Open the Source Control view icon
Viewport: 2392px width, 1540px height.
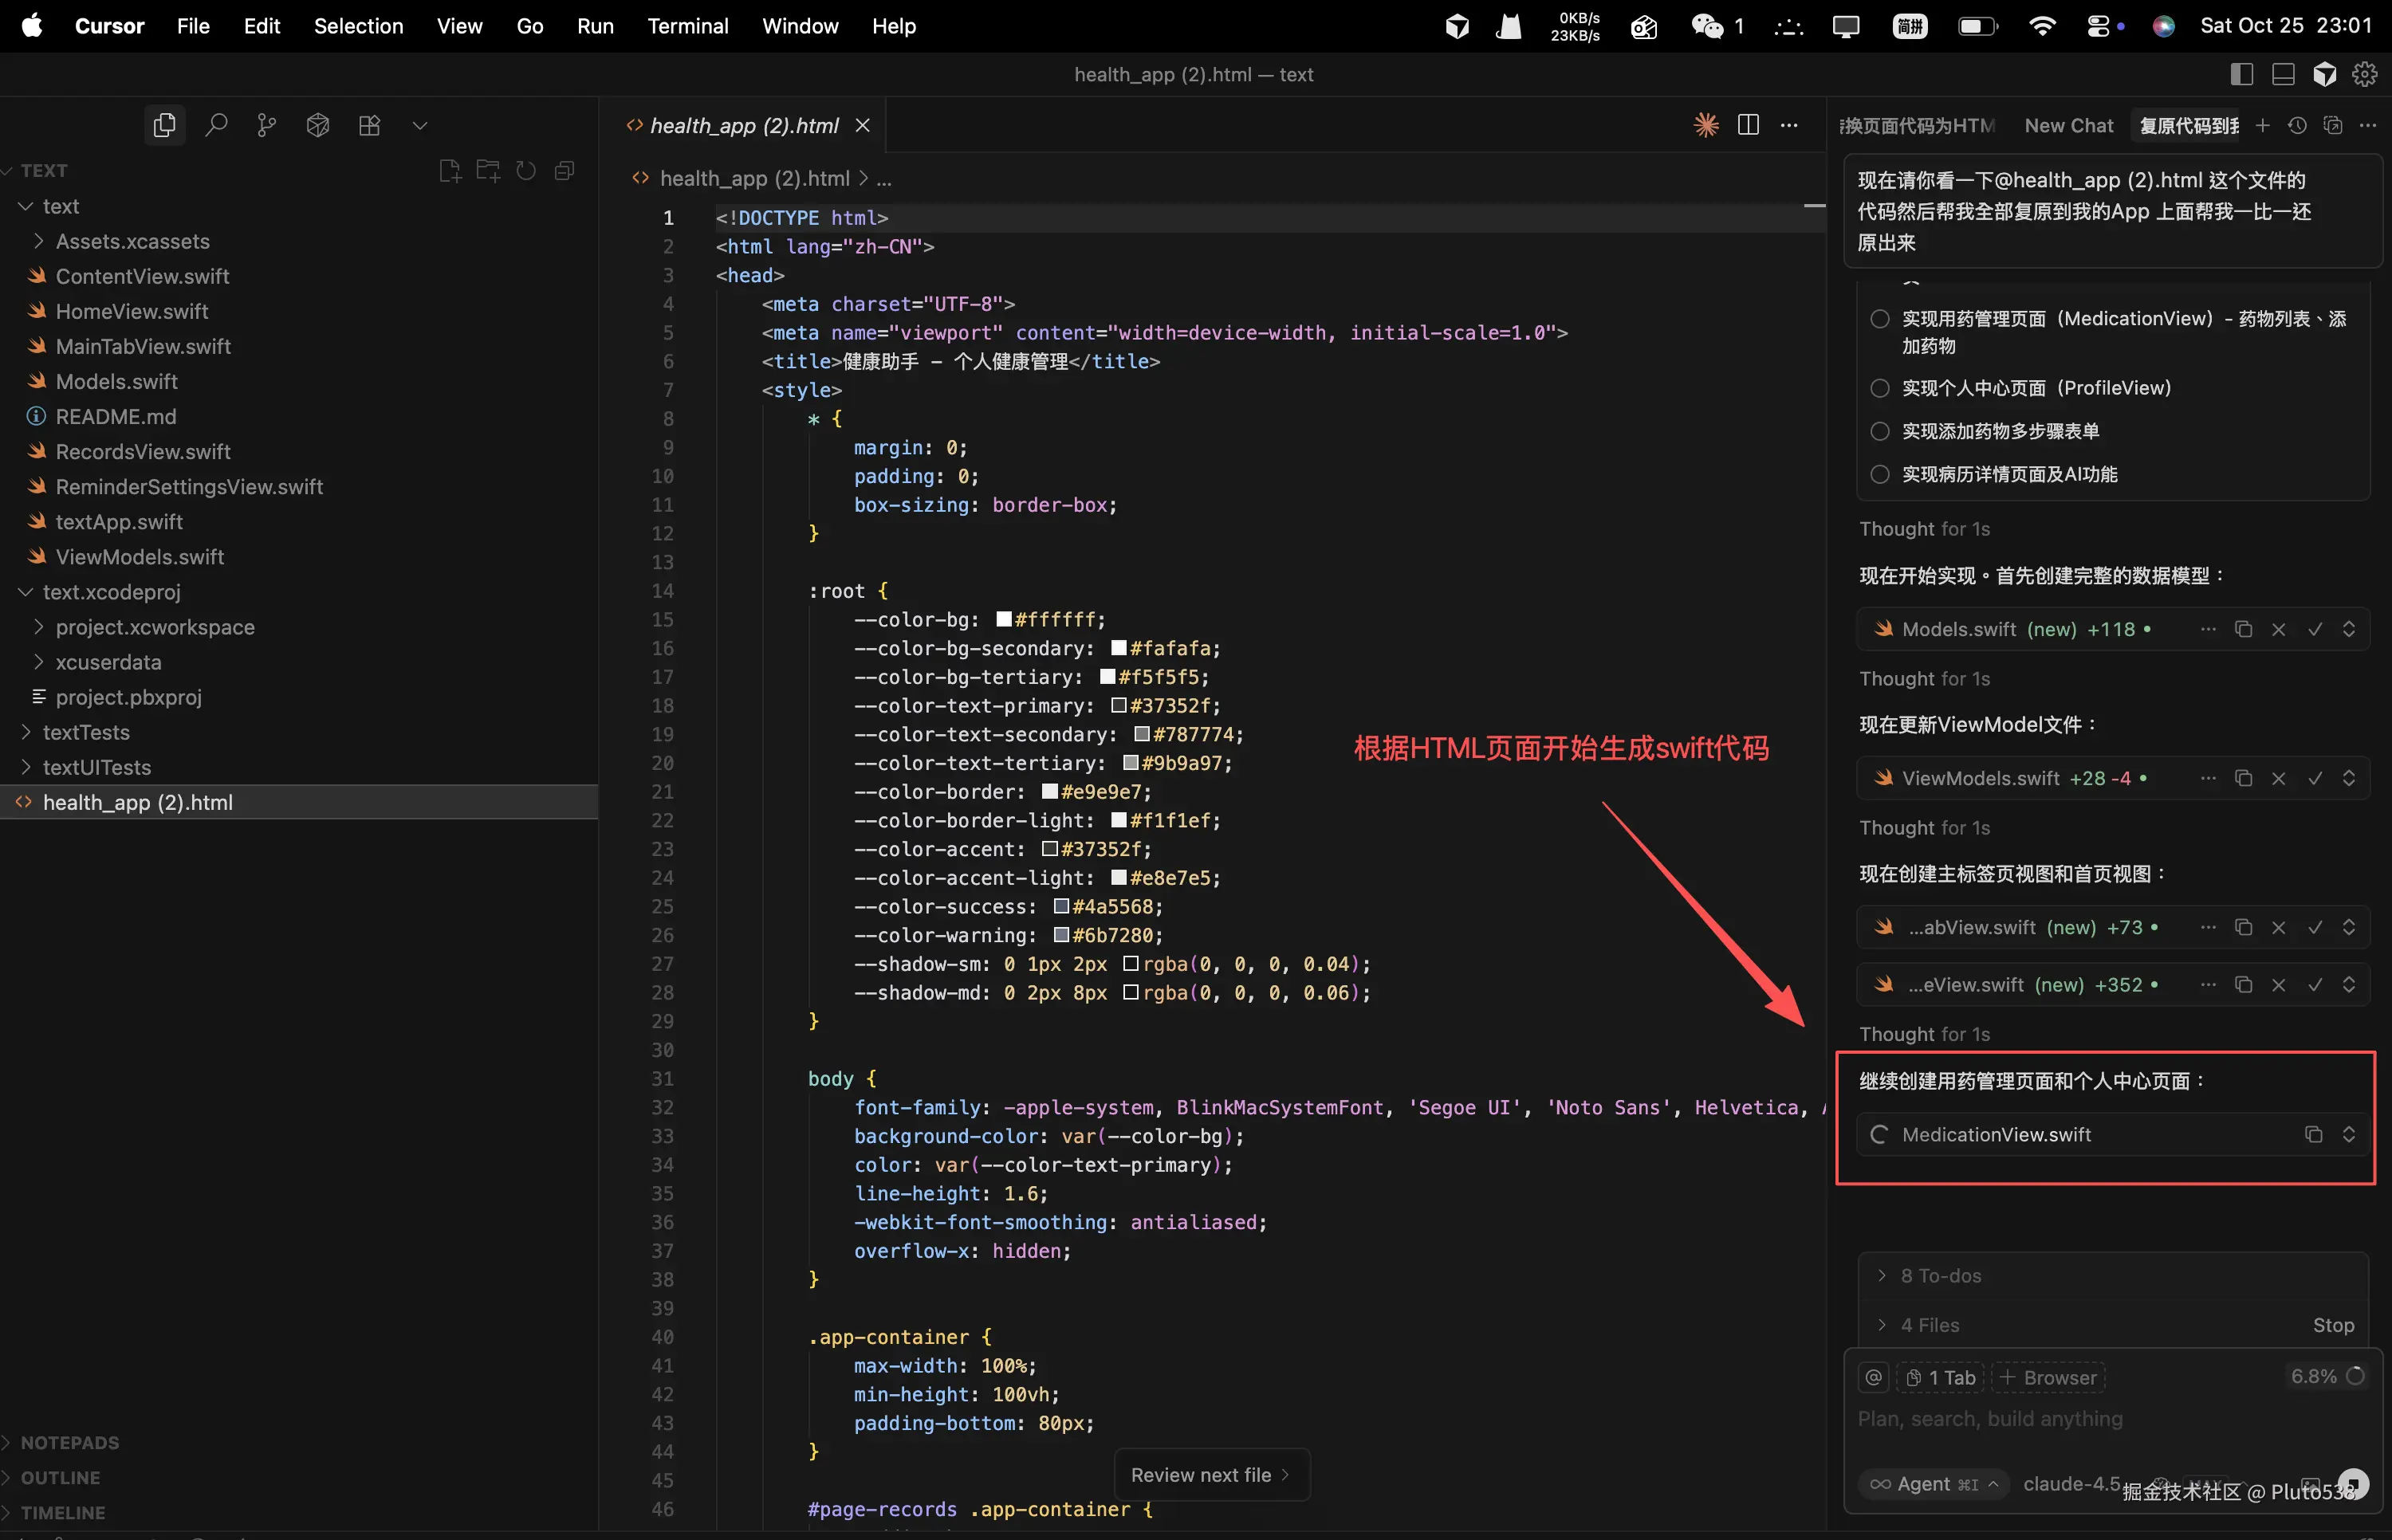[266, 125]
